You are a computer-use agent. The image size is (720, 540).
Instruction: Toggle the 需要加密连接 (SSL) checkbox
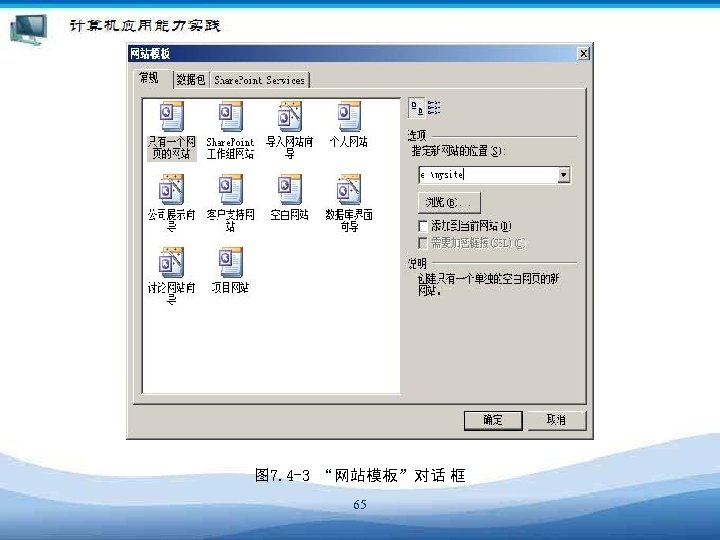423,243
